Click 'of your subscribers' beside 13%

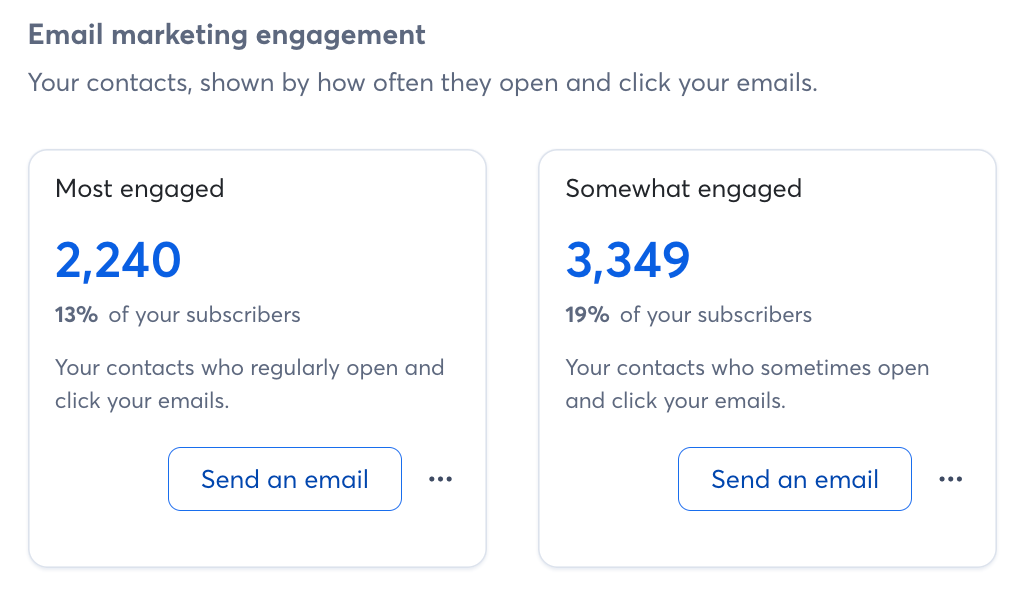point(204,315)
